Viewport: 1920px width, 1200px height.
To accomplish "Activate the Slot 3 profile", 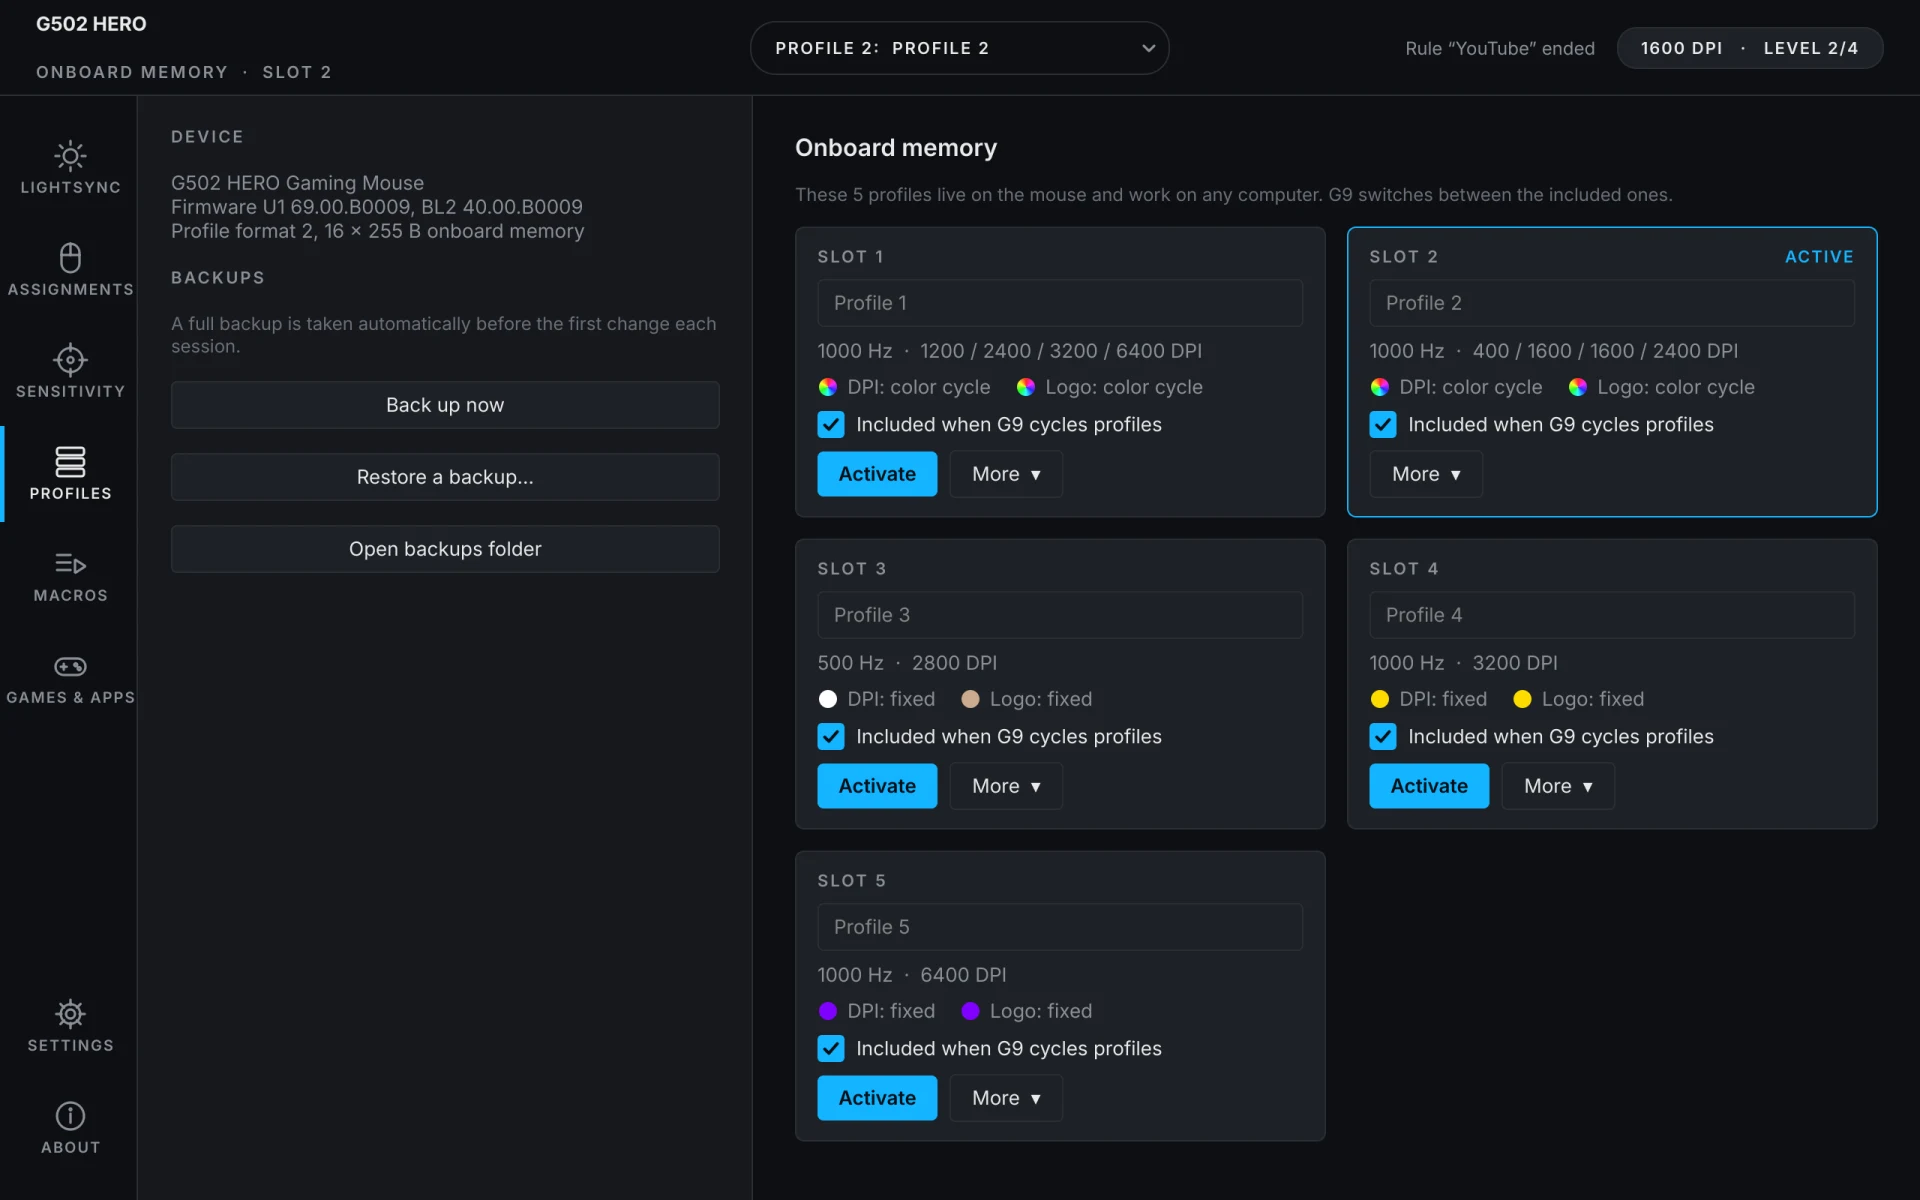I will pyautogui.click(x=877, y=786).
